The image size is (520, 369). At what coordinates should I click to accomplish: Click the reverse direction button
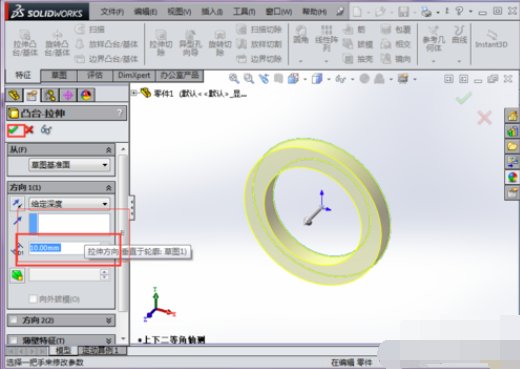(x=17, y=203)
